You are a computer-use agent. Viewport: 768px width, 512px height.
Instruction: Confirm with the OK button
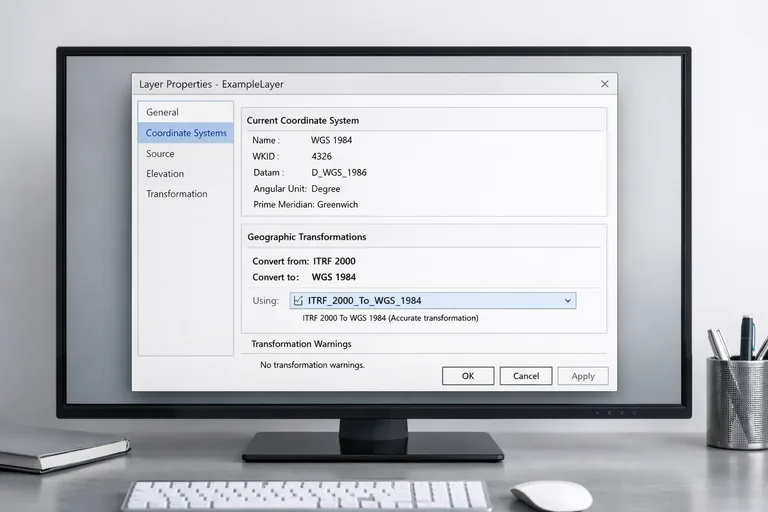click(468, 376)
